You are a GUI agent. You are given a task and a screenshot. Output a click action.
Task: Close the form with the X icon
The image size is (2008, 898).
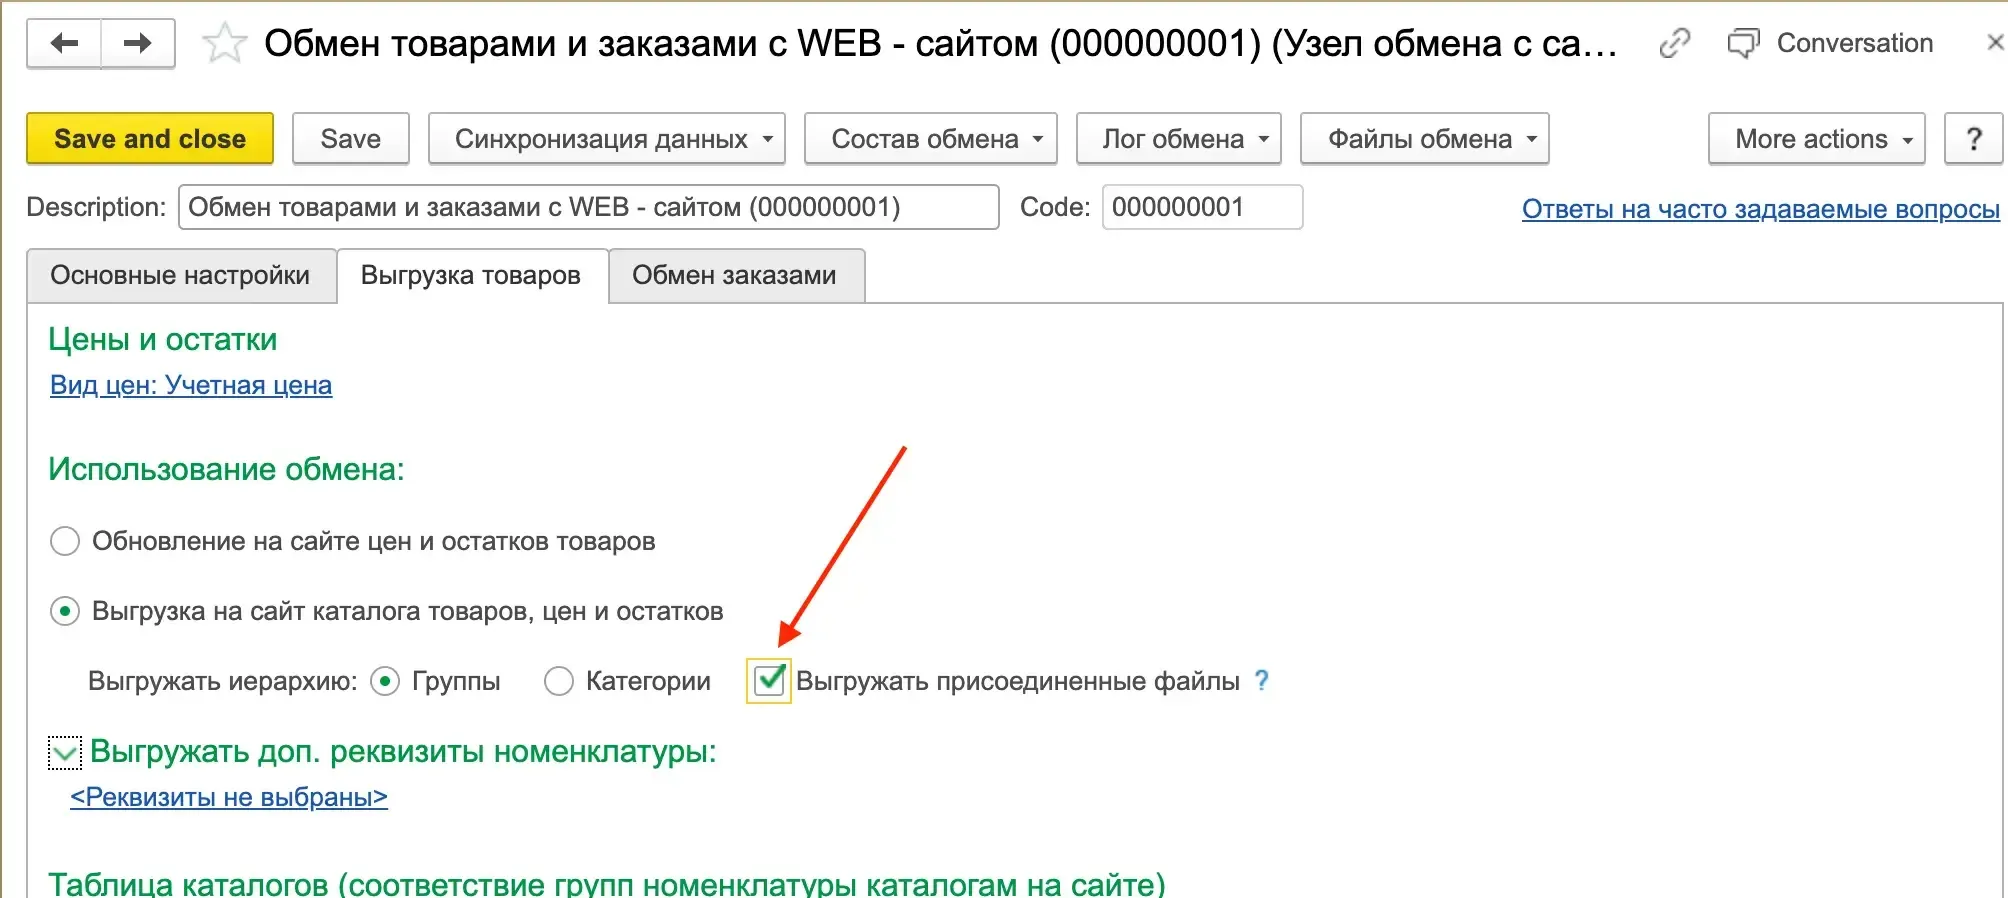(1994, 43)
